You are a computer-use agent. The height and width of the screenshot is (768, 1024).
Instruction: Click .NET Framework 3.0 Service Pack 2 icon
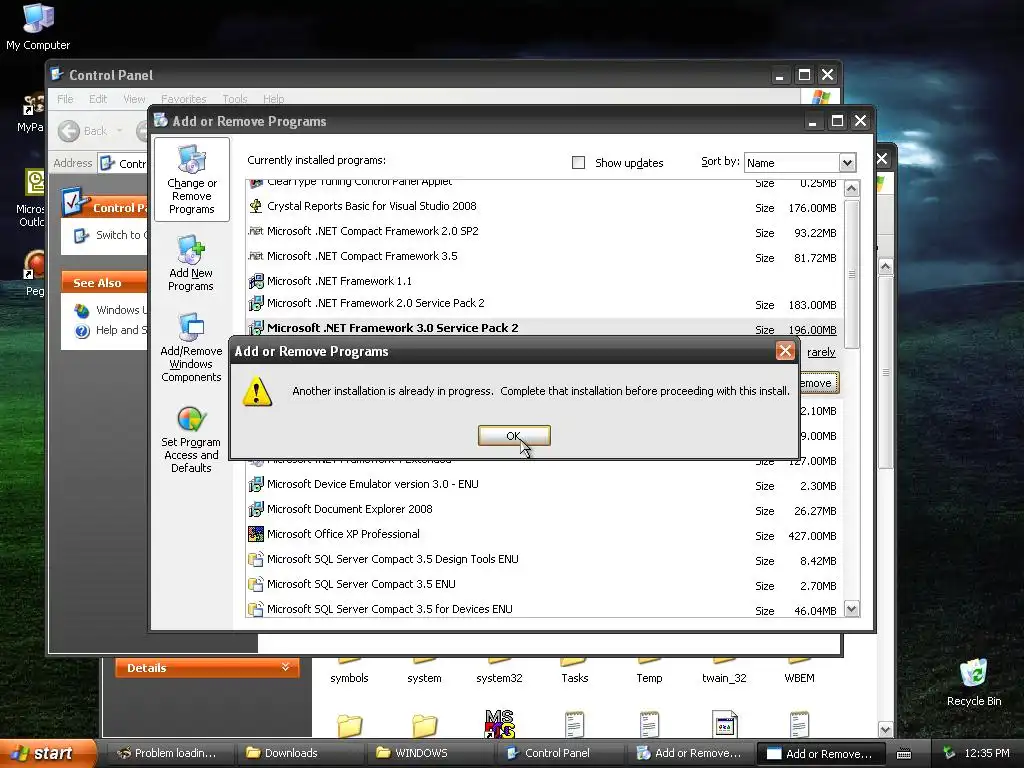tap(256, 328)
